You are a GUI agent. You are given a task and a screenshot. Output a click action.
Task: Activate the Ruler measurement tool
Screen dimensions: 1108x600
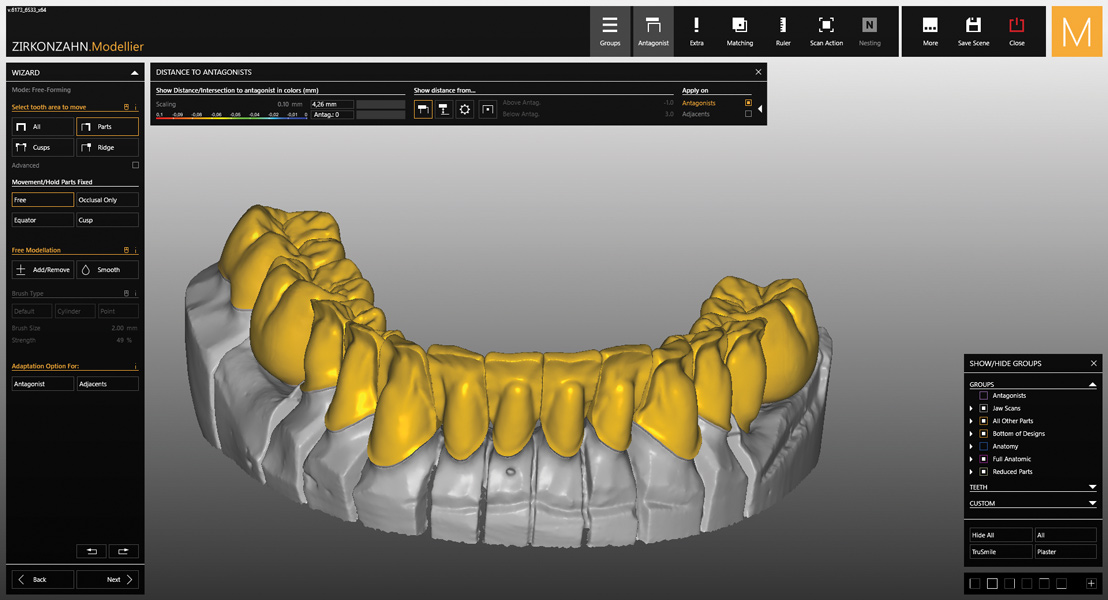[783, 31]
